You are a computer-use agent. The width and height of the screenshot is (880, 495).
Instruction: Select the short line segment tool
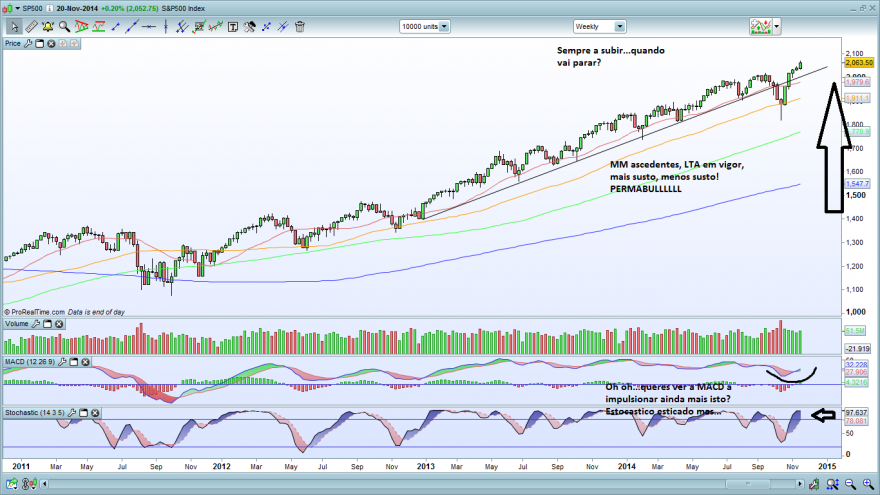115,26
